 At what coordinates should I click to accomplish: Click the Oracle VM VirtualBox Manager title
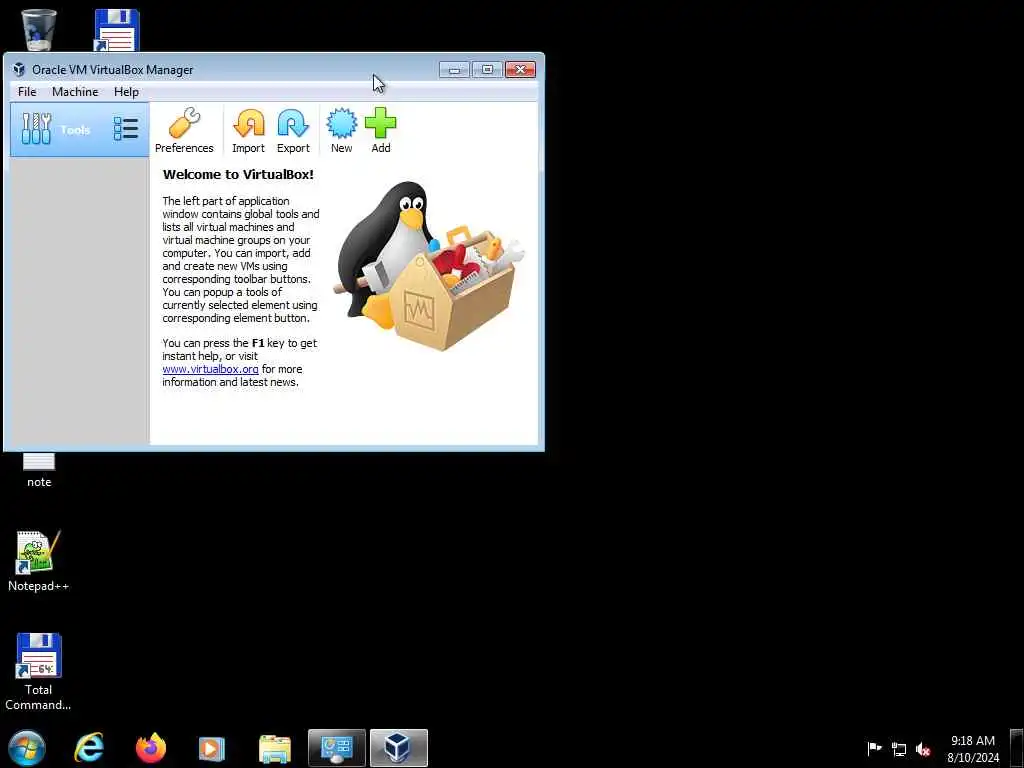click(x=112, y=70)
